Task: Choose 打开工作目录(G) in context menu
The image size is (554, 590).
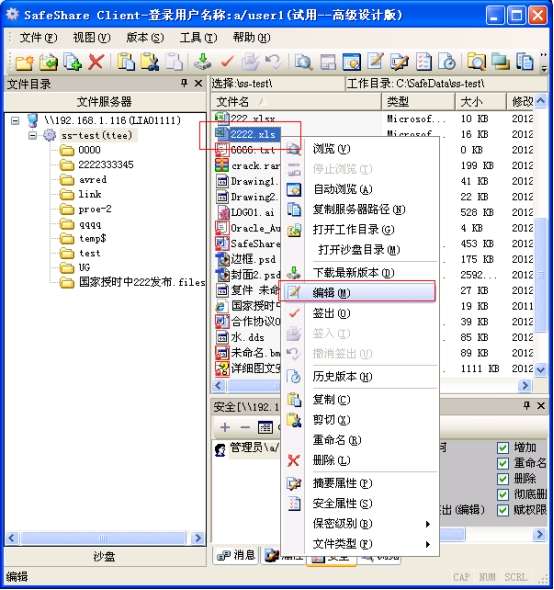Action: (x=359, y=230)
